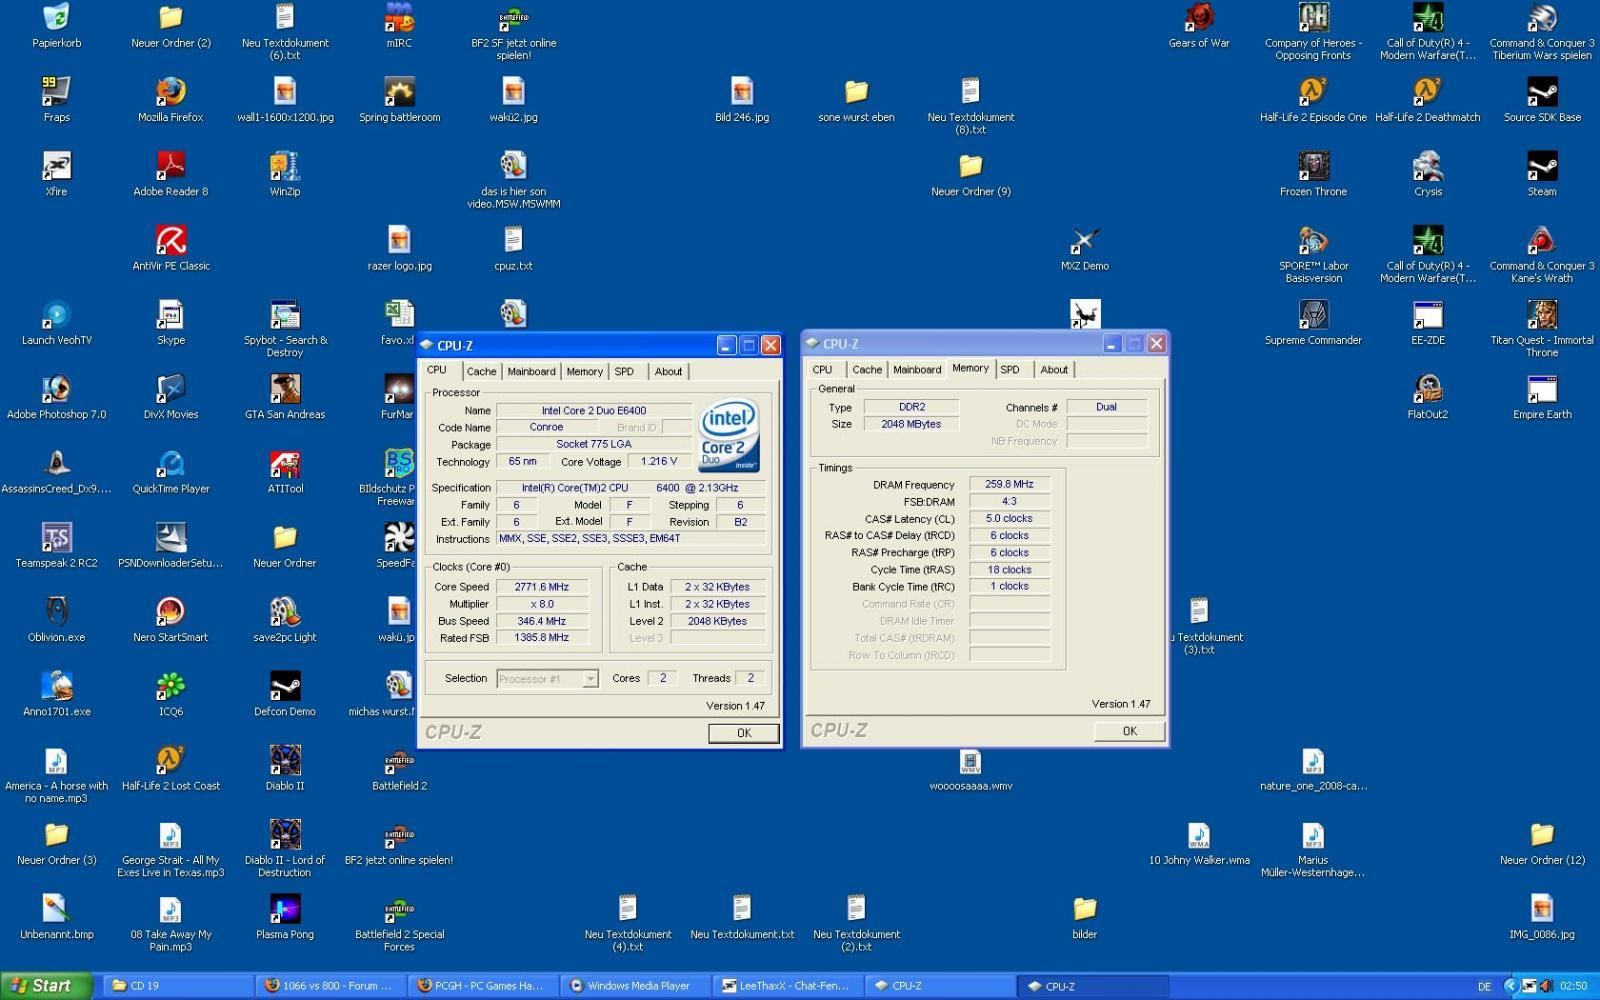The image size is (1600, 1000).
Task: Click the DRAM Frequency field 259.8 MHz
Action: tap(1009, 484)
